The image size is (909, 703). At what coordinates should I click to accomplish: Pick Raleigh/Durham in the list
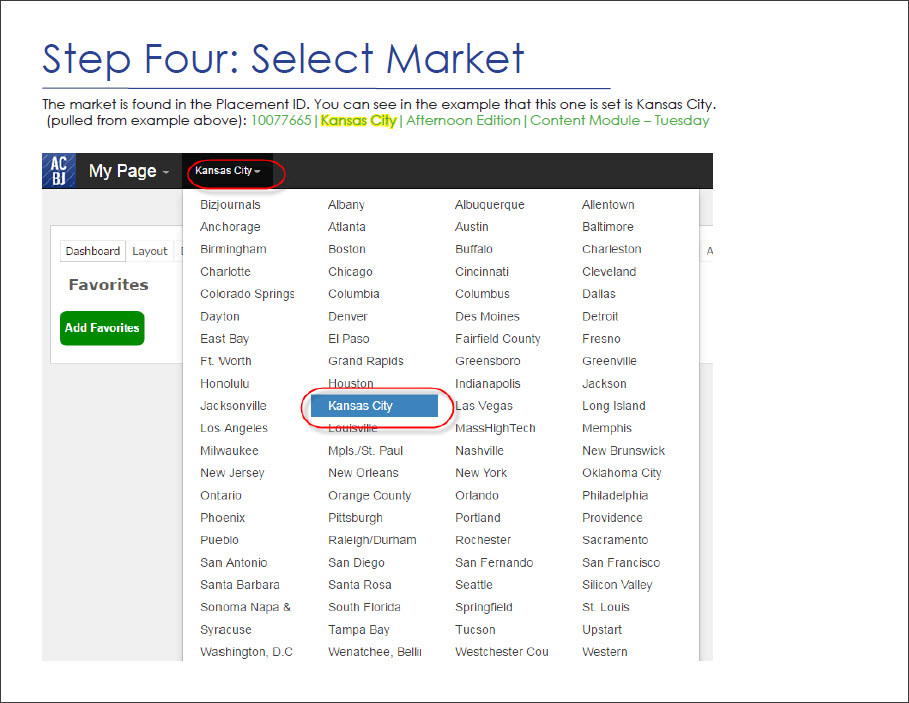(x=372, y=540)
